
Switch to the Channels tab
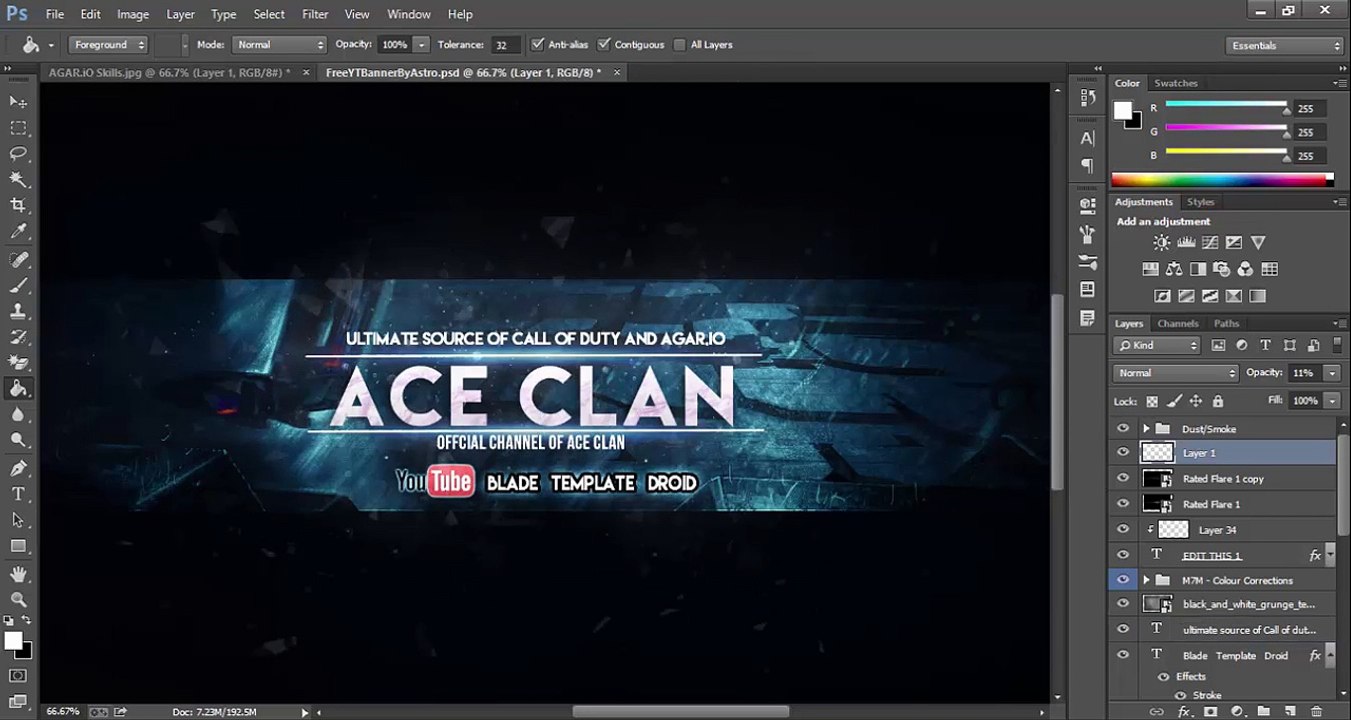(1178, 323)
